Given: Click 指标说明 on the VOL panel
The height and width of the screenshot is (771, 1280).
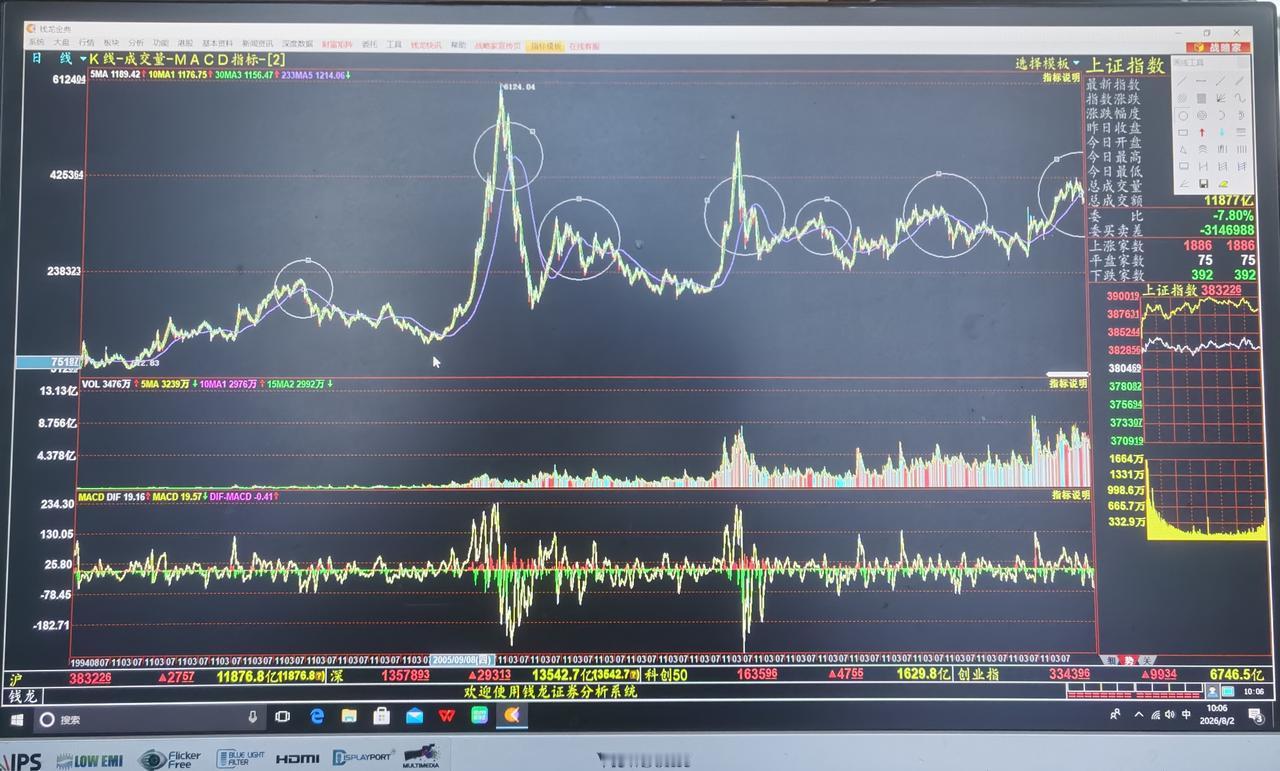Looking at the screenshot, I should [x=1067, y=383].
